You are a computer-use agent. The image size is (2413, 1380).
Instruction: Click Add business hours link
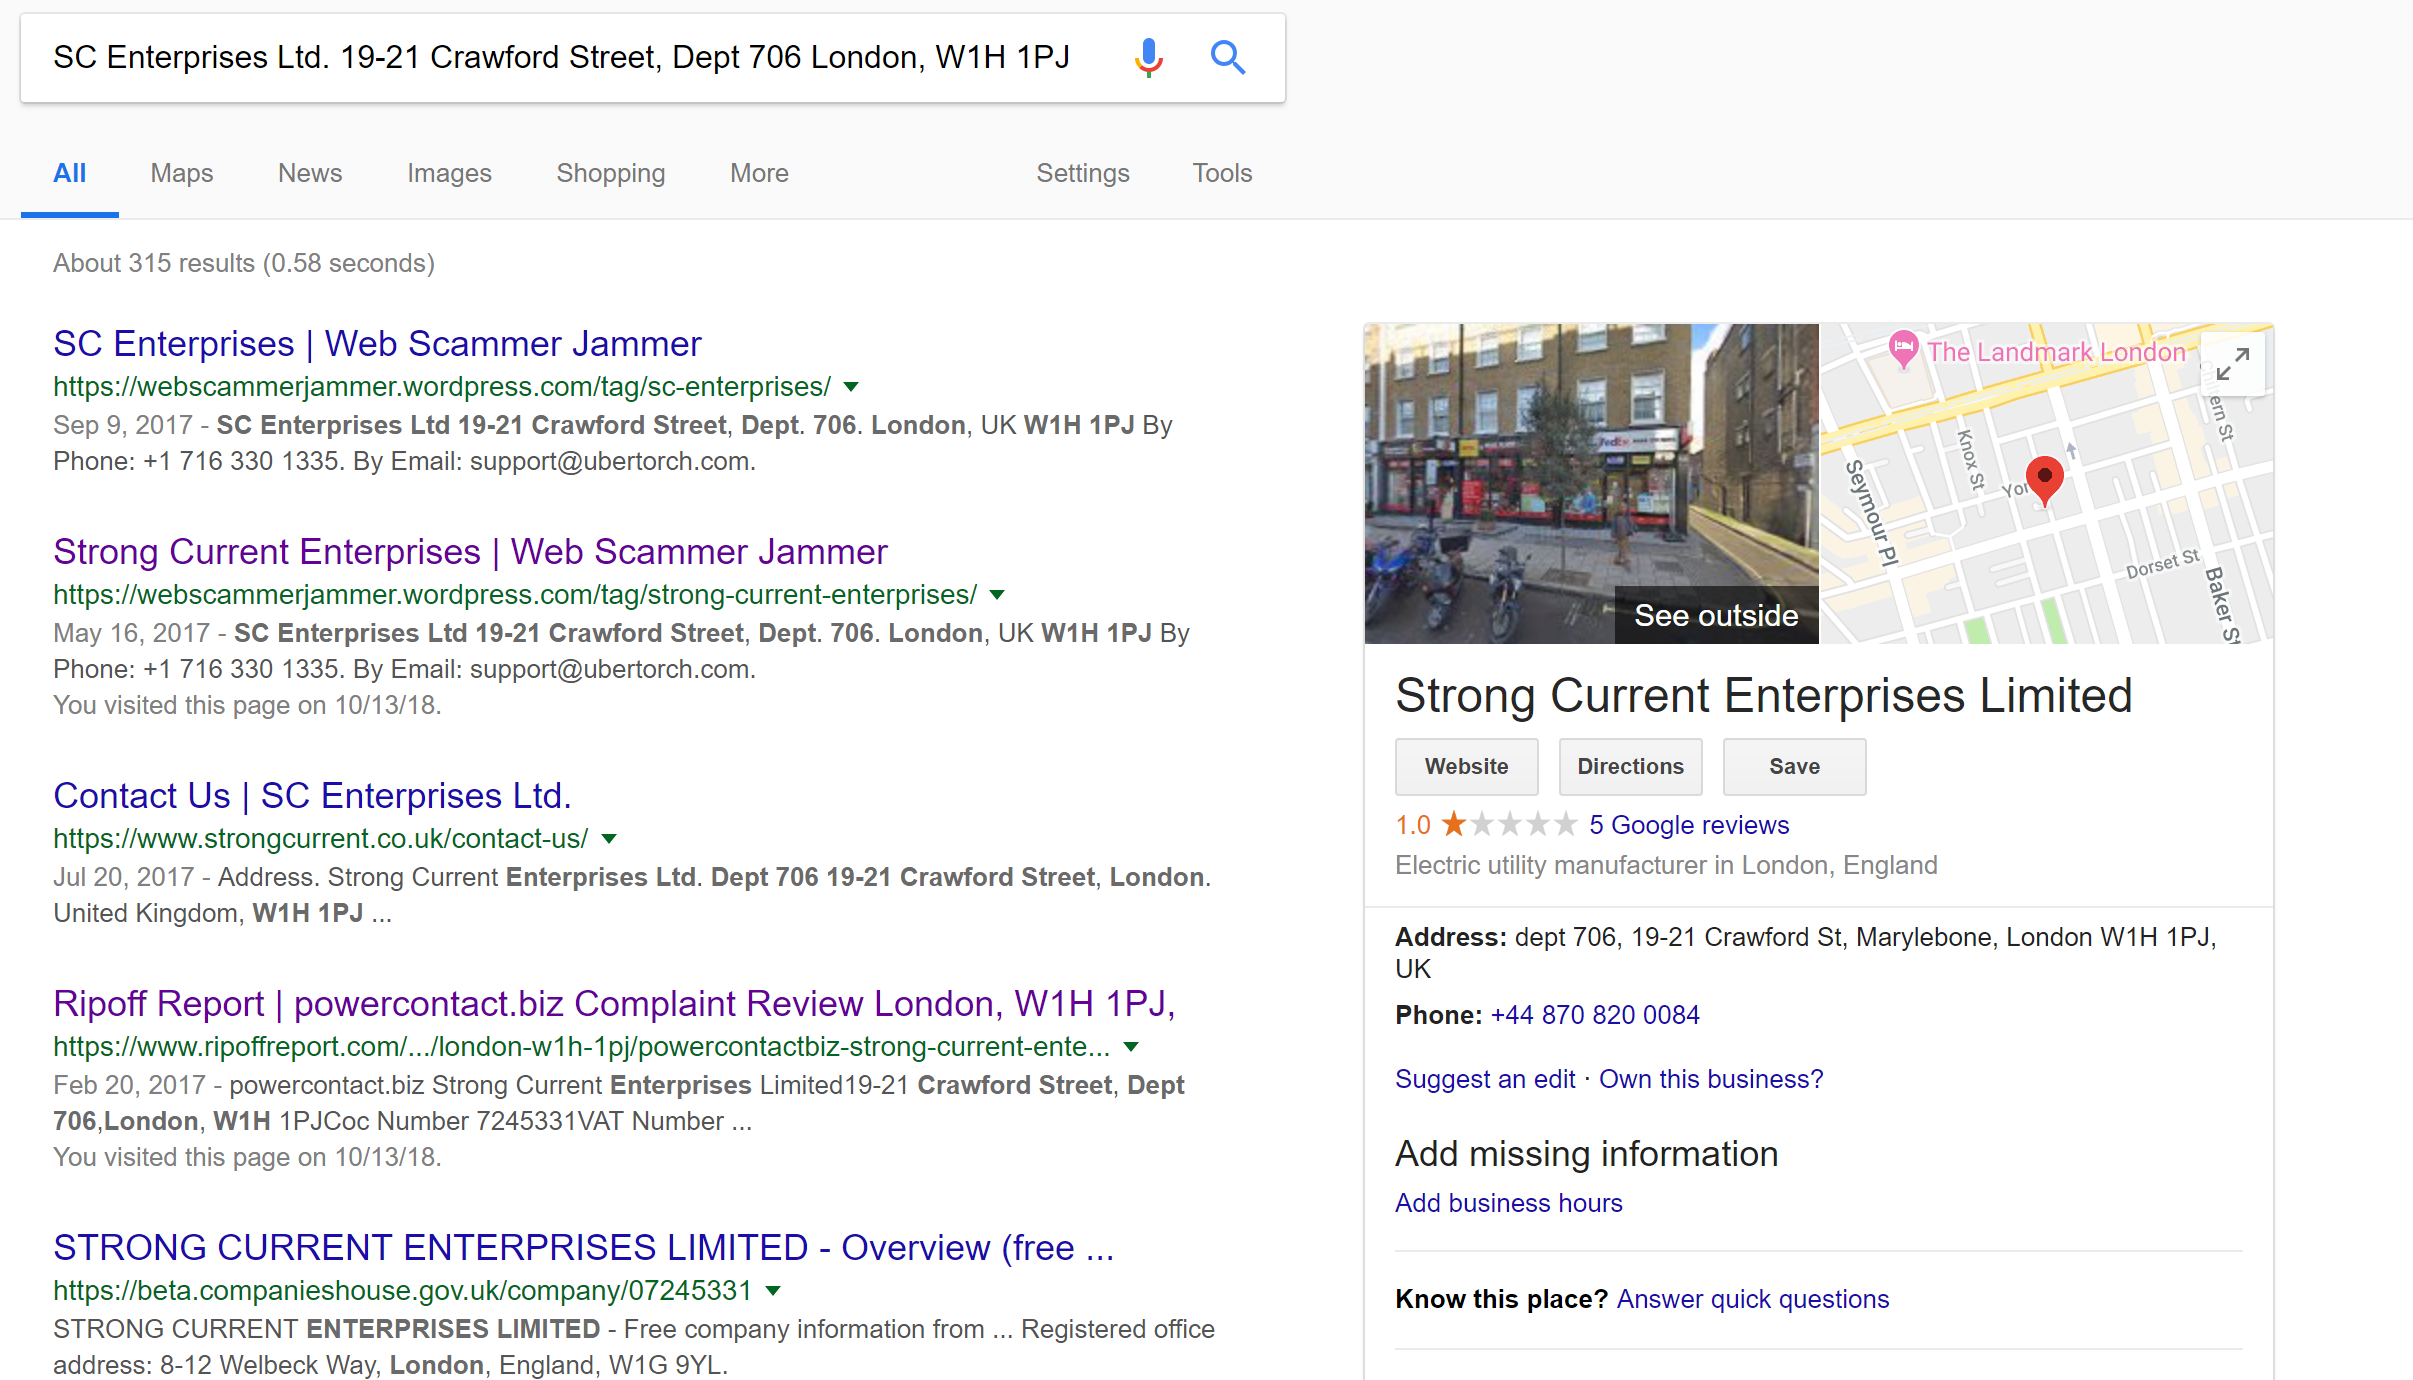point(1509,1203)
